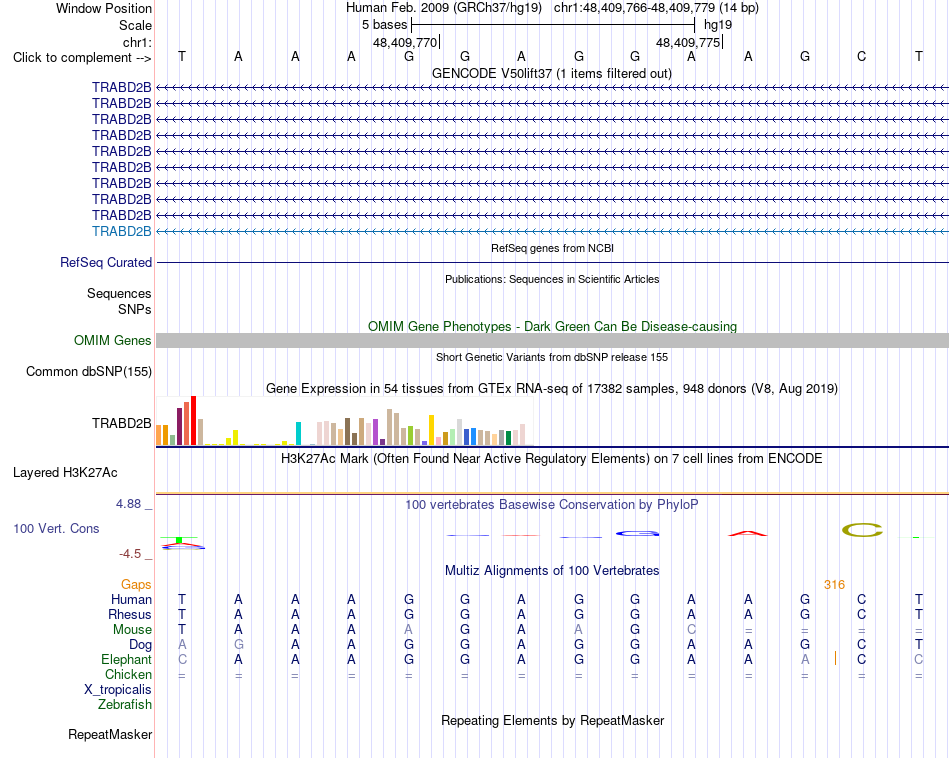Open 'RefSeq genes from NCBI' track title

point(552,248)
